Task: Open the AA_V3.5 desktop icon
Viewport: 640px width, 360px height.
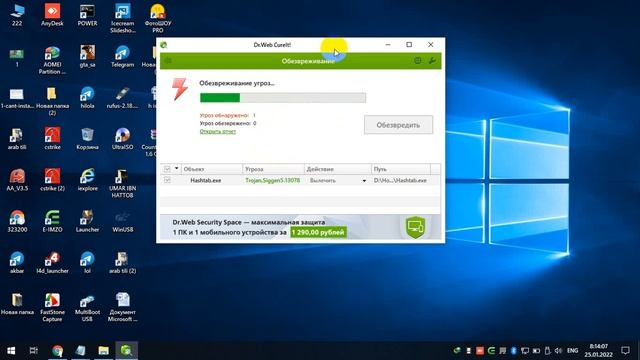Action: pyautogui.click(x=17, y=180)
